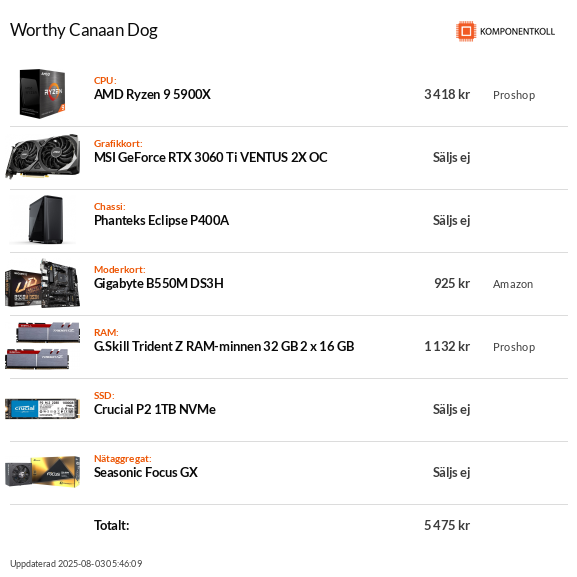Open the AMD Ryzen 9 5900X product link

click(152, 95)
